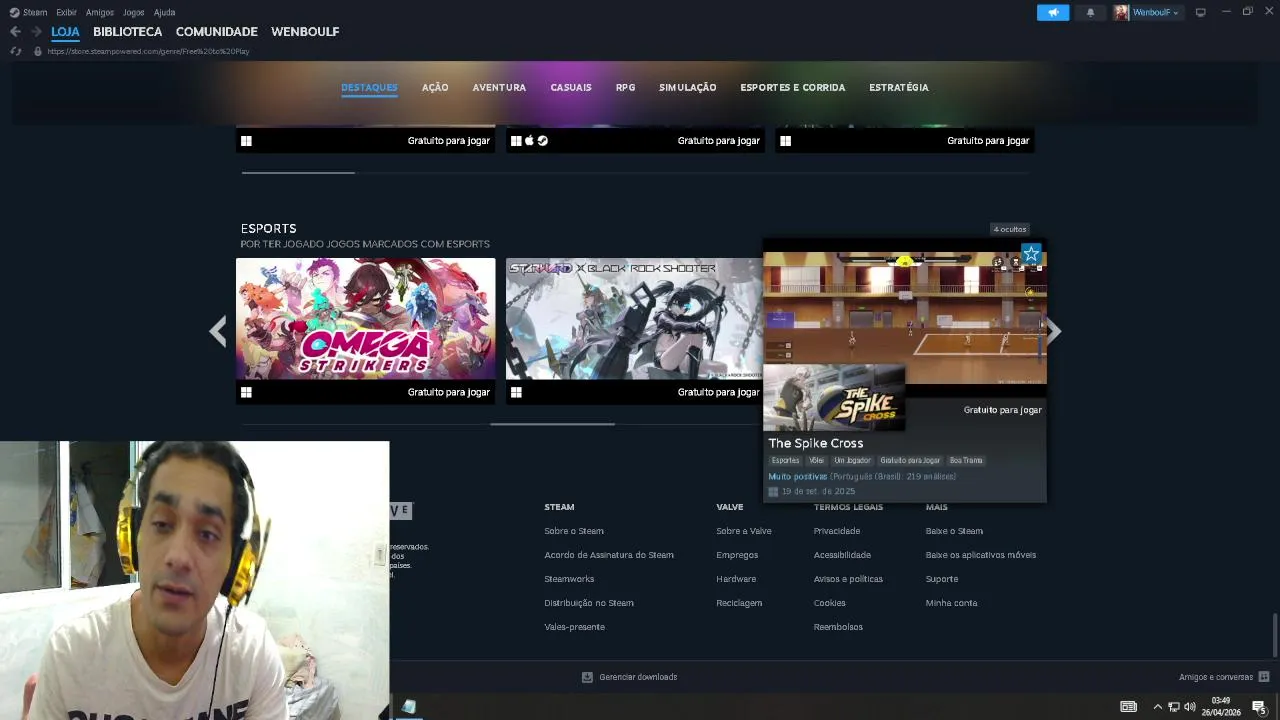Image resolution: width=1280 pixels, height=720 pixels.
Task: Open Baixe os aplicativos móveis link
Action: [x=981, y=555]
